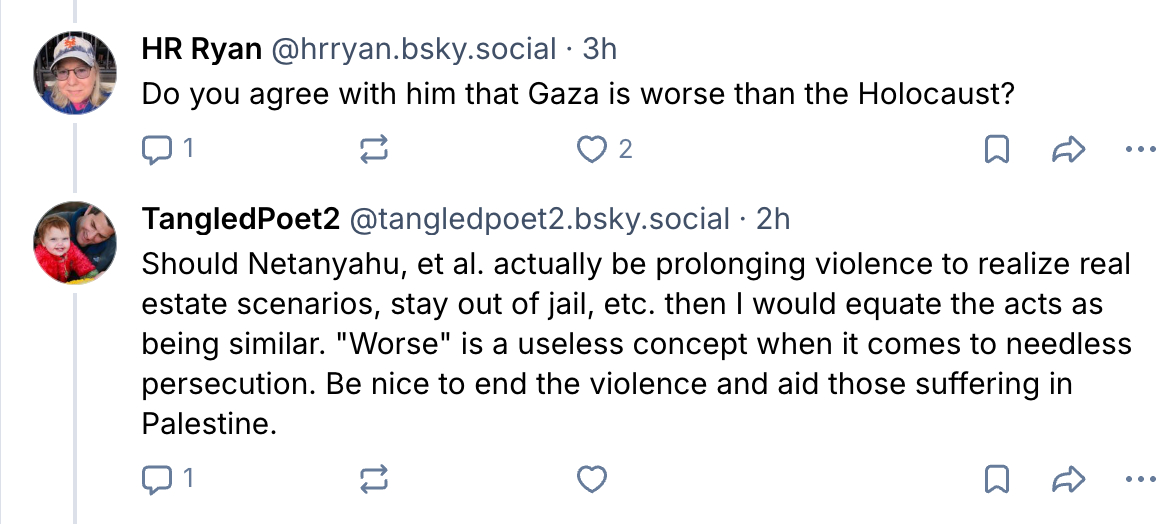Repost TangledPoet2's post
This screenshot has width=1170, height=524.
click(x=372, y=479)
